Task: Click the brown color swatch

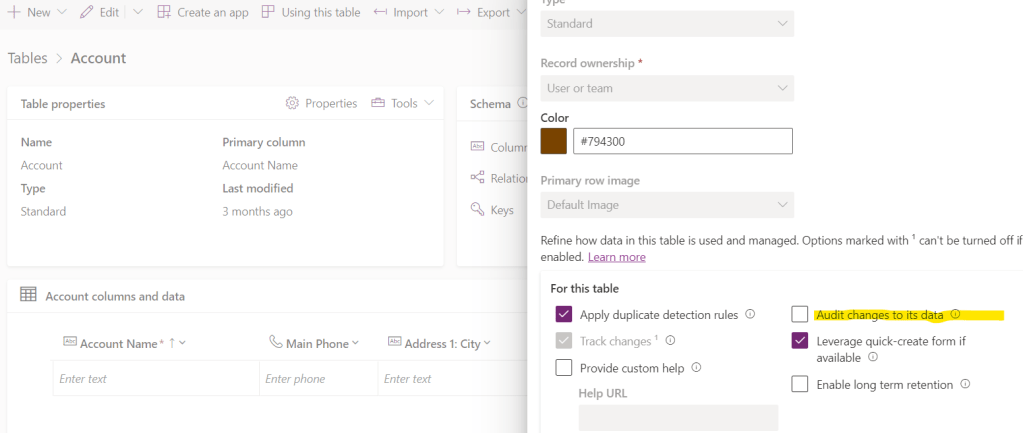Action: tap(554, 141)
